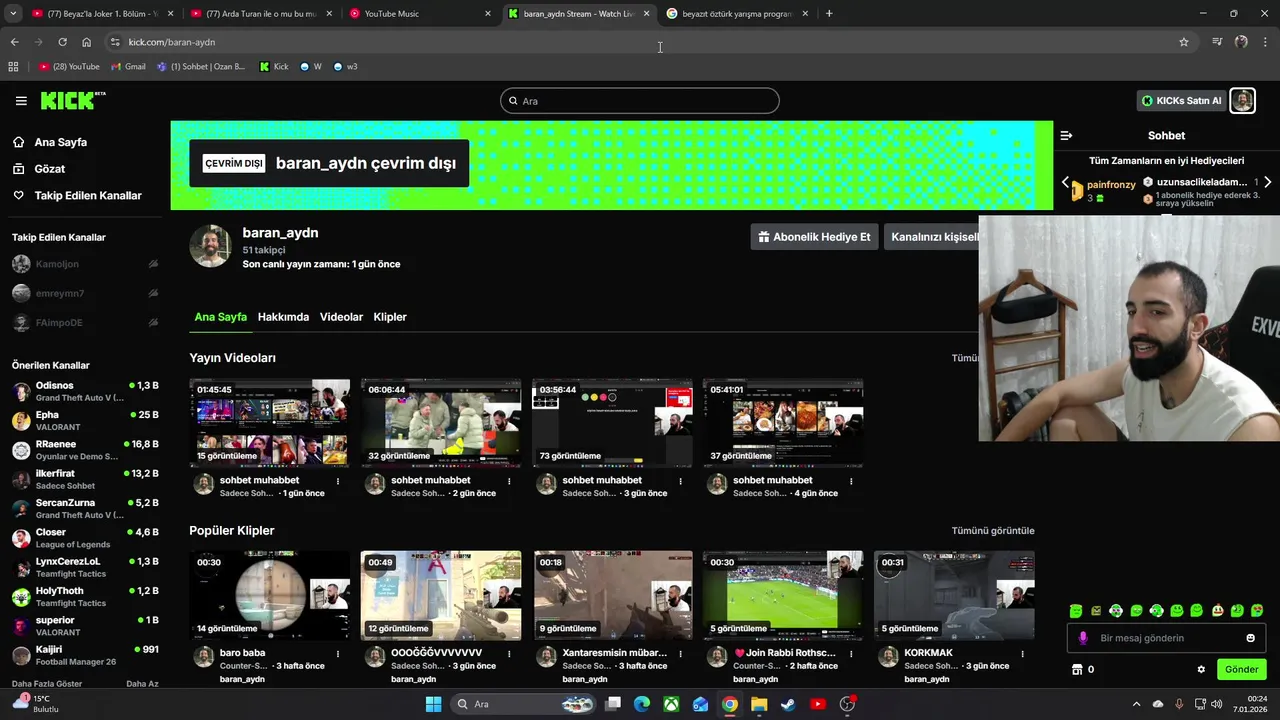The width and height of the screenshot is (1280, 720).
Task: Open the Kaijiri recommended channel
Action: [85, 655]
